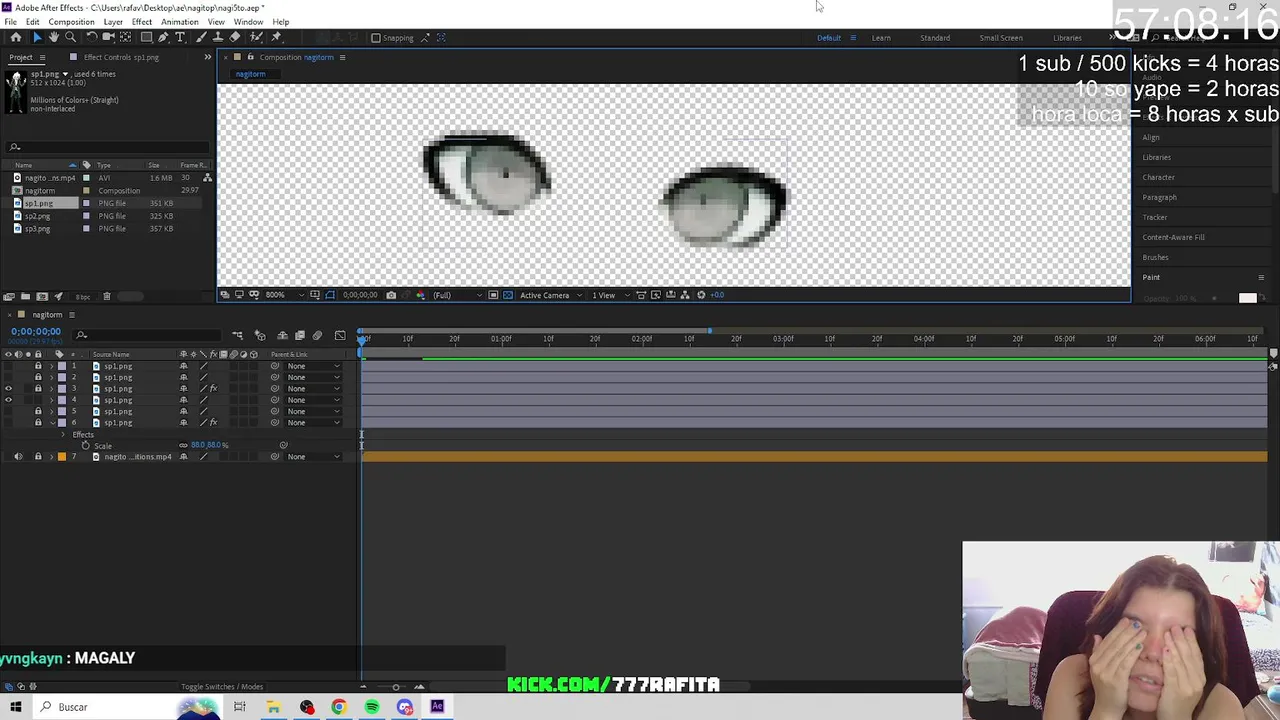This screenshot has height=720, width=1280.
Task: Open the Animation menu
Action: click(x=179, y=22)
